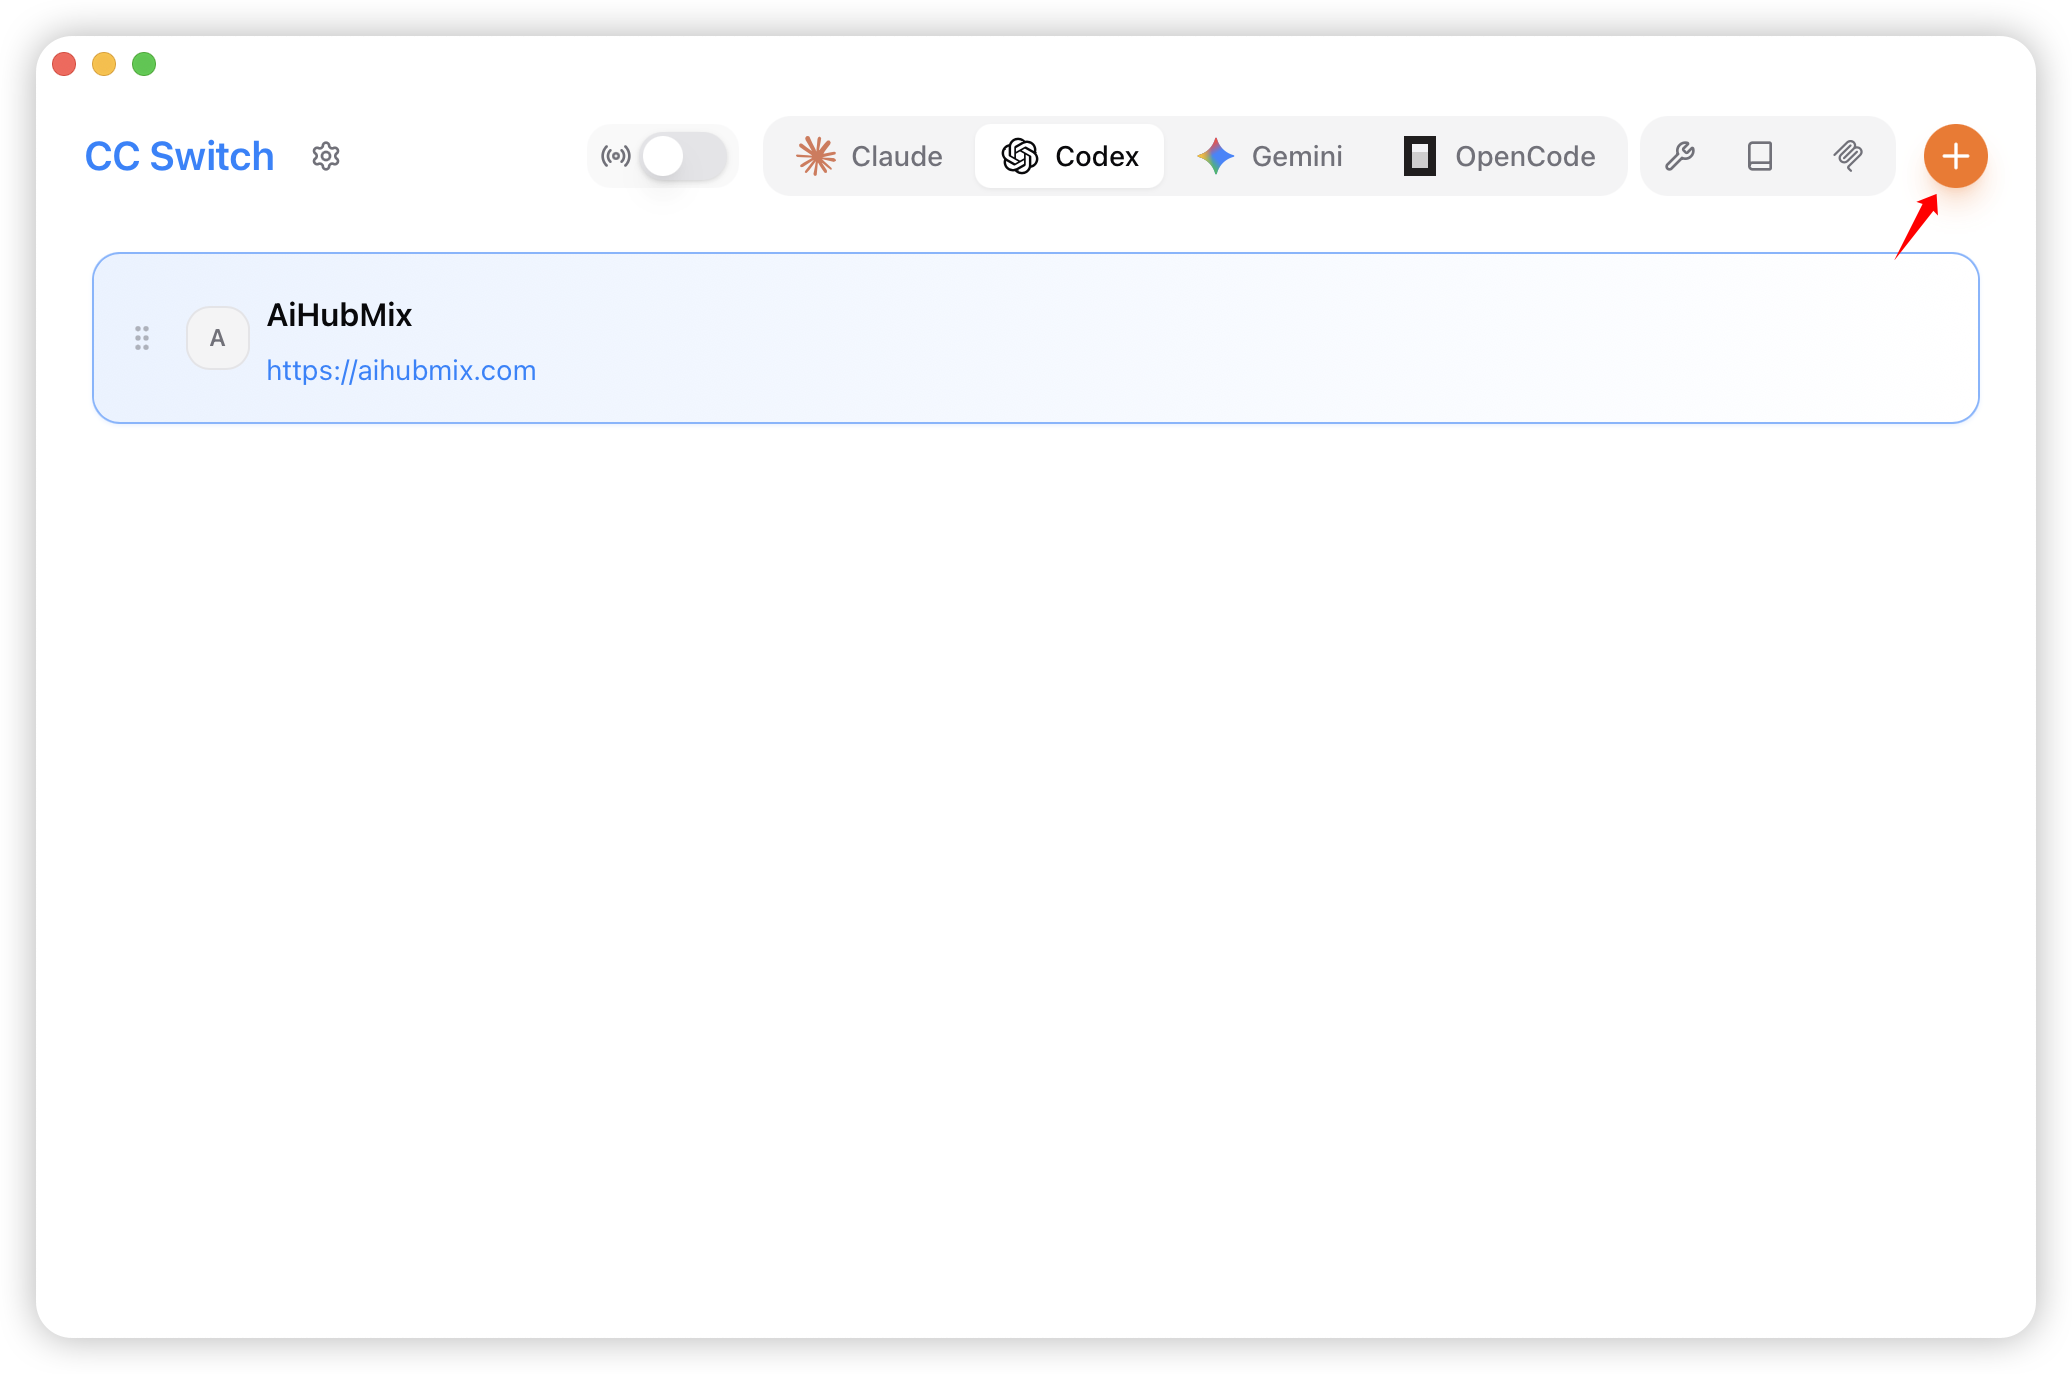Screen dimensions: 2072x1374
Task: Open the book icon panel
Action: coord(1760,156)
